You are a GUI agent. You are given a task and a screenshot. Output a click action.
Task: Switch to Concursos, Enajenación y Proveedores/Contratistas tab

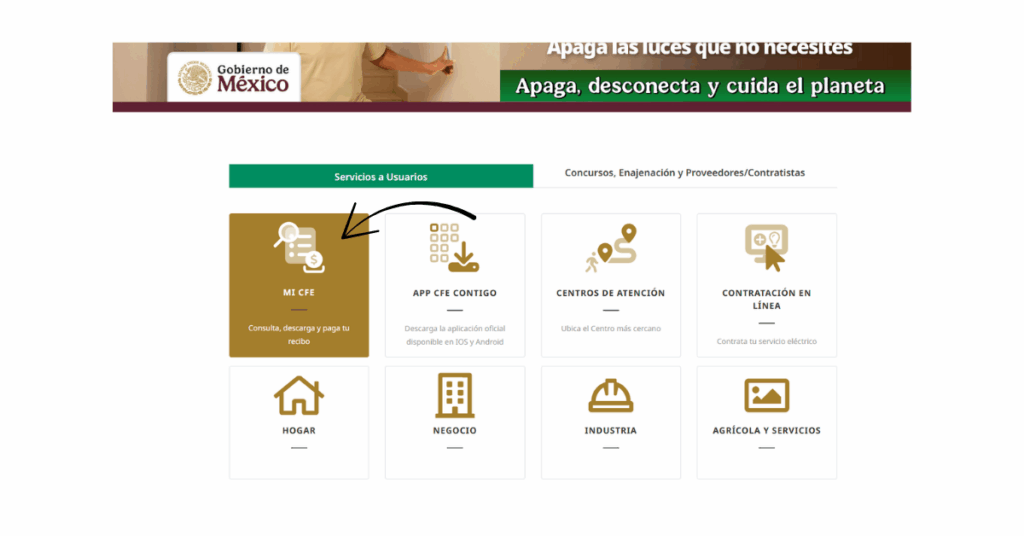684,173
